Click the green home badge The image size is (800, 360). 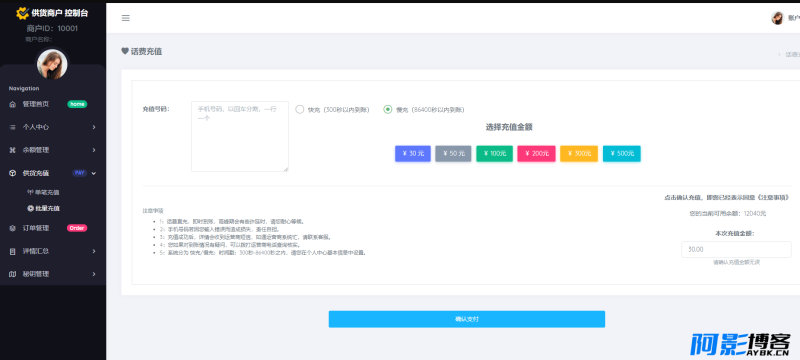(x=77, y=104)
